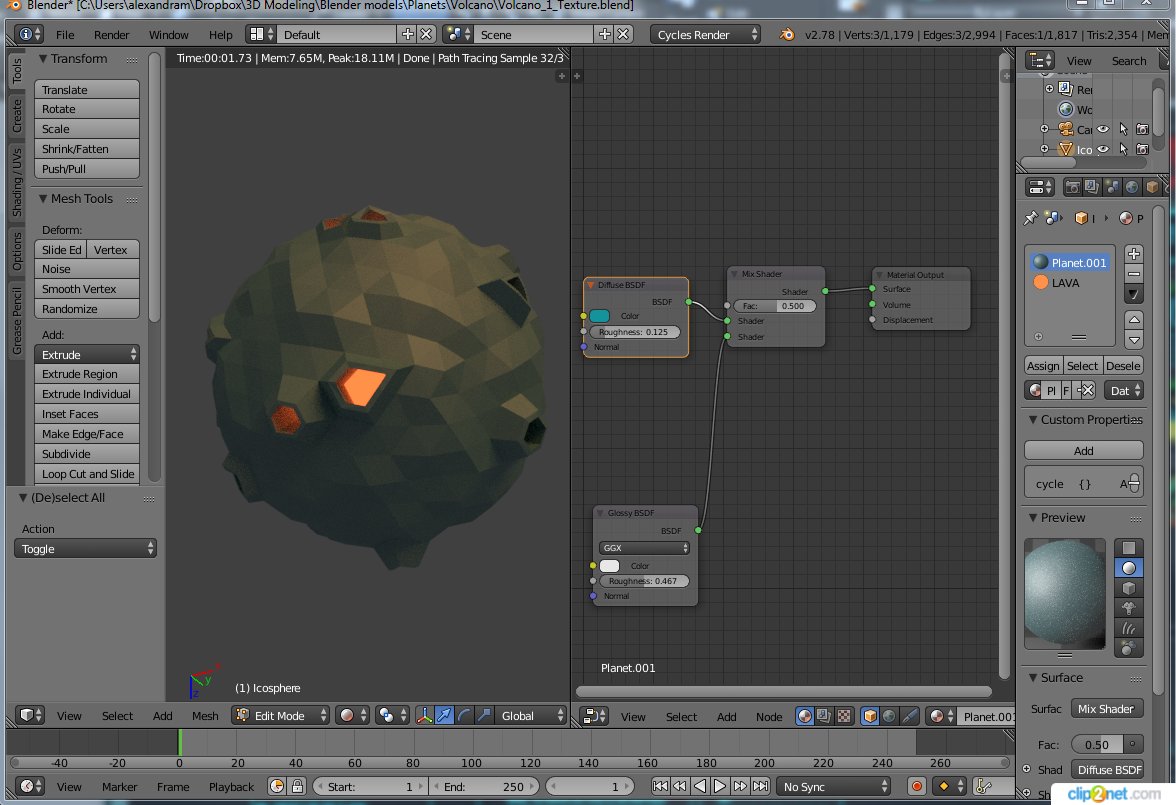
Task: Click Diffuse BSDF teal color swatch
Action: point(599,316)
